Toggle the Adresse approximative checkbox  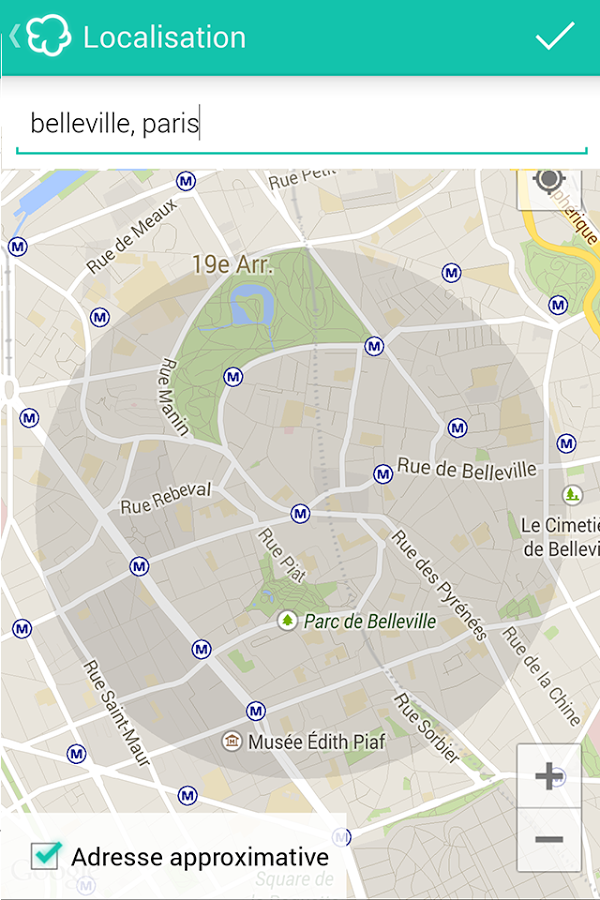(x=45, y=856)
